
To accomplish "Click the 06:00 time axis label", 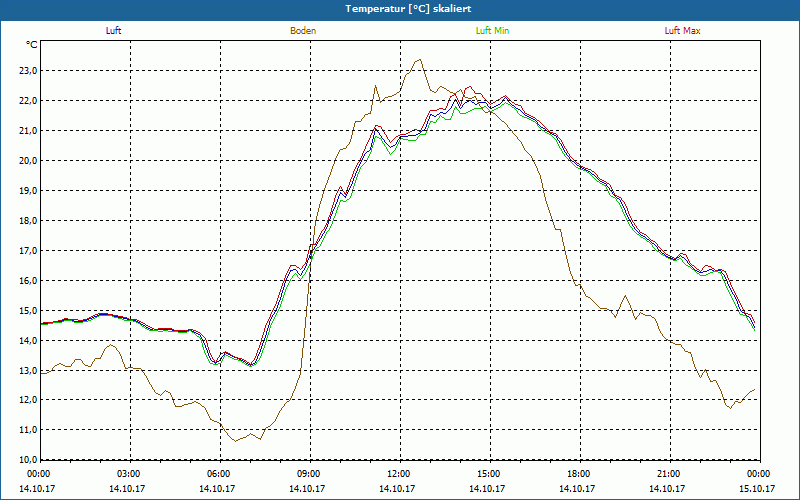I will [x=219, y=474].
